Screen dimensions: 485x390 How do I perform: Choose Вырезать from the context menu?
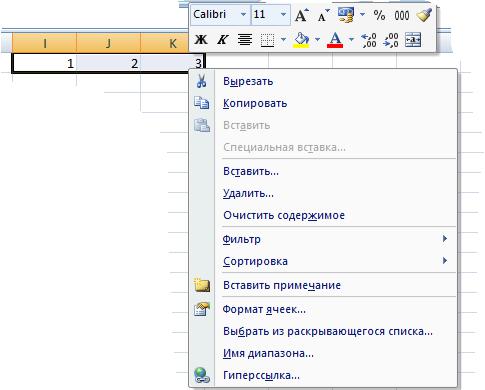click(x=323, y=81)
